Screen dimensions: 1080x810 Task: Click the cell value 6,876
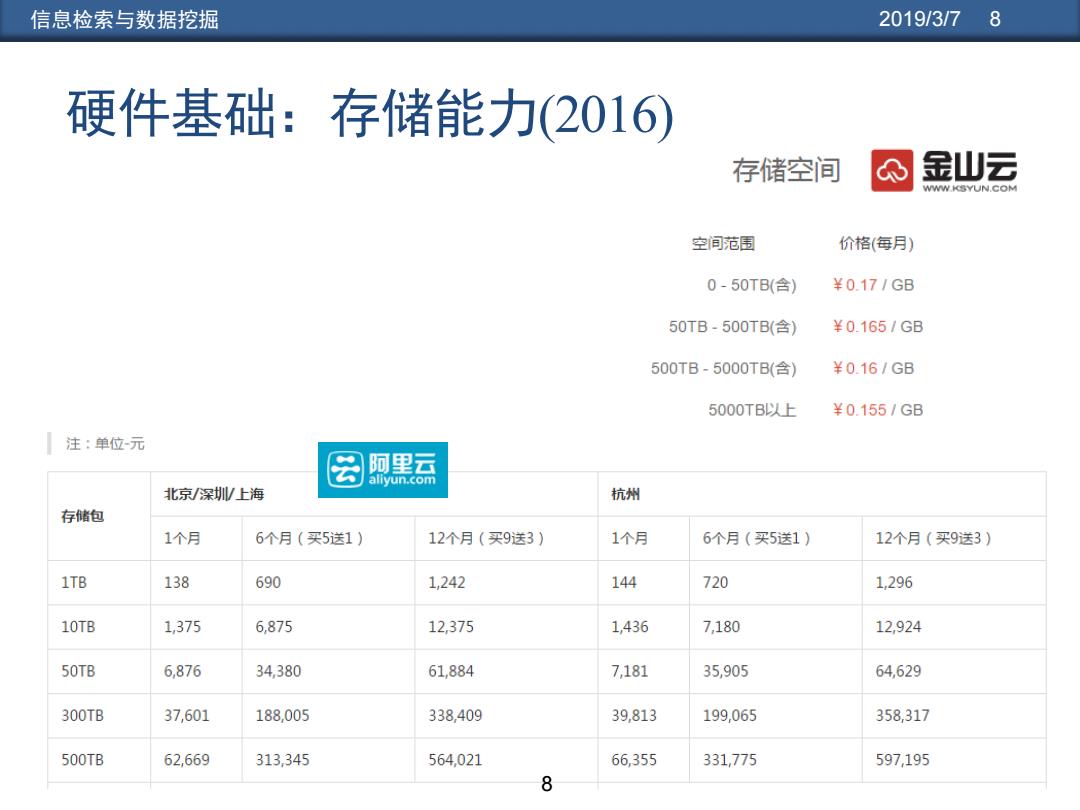click(183, 671)
